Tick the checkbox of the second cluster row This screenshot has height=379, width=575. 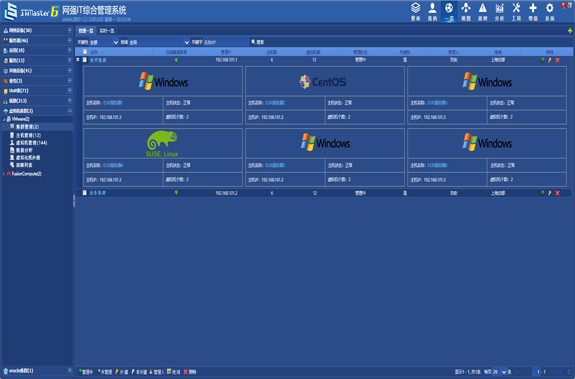(85, 193)
